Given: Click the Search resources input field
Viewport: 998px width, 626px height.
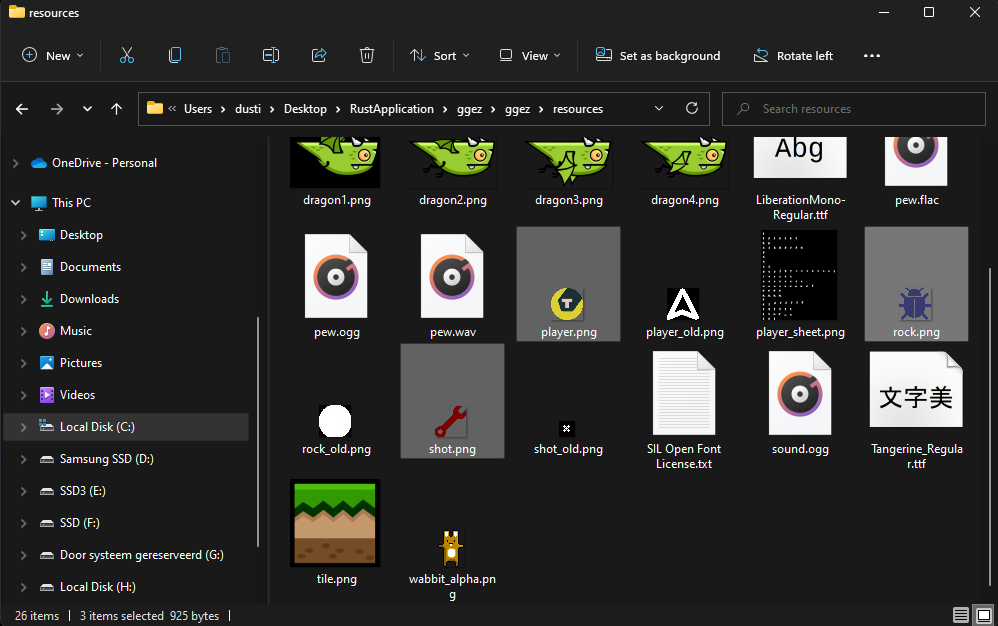Looking at the screenshot, I should coord(860,109).
